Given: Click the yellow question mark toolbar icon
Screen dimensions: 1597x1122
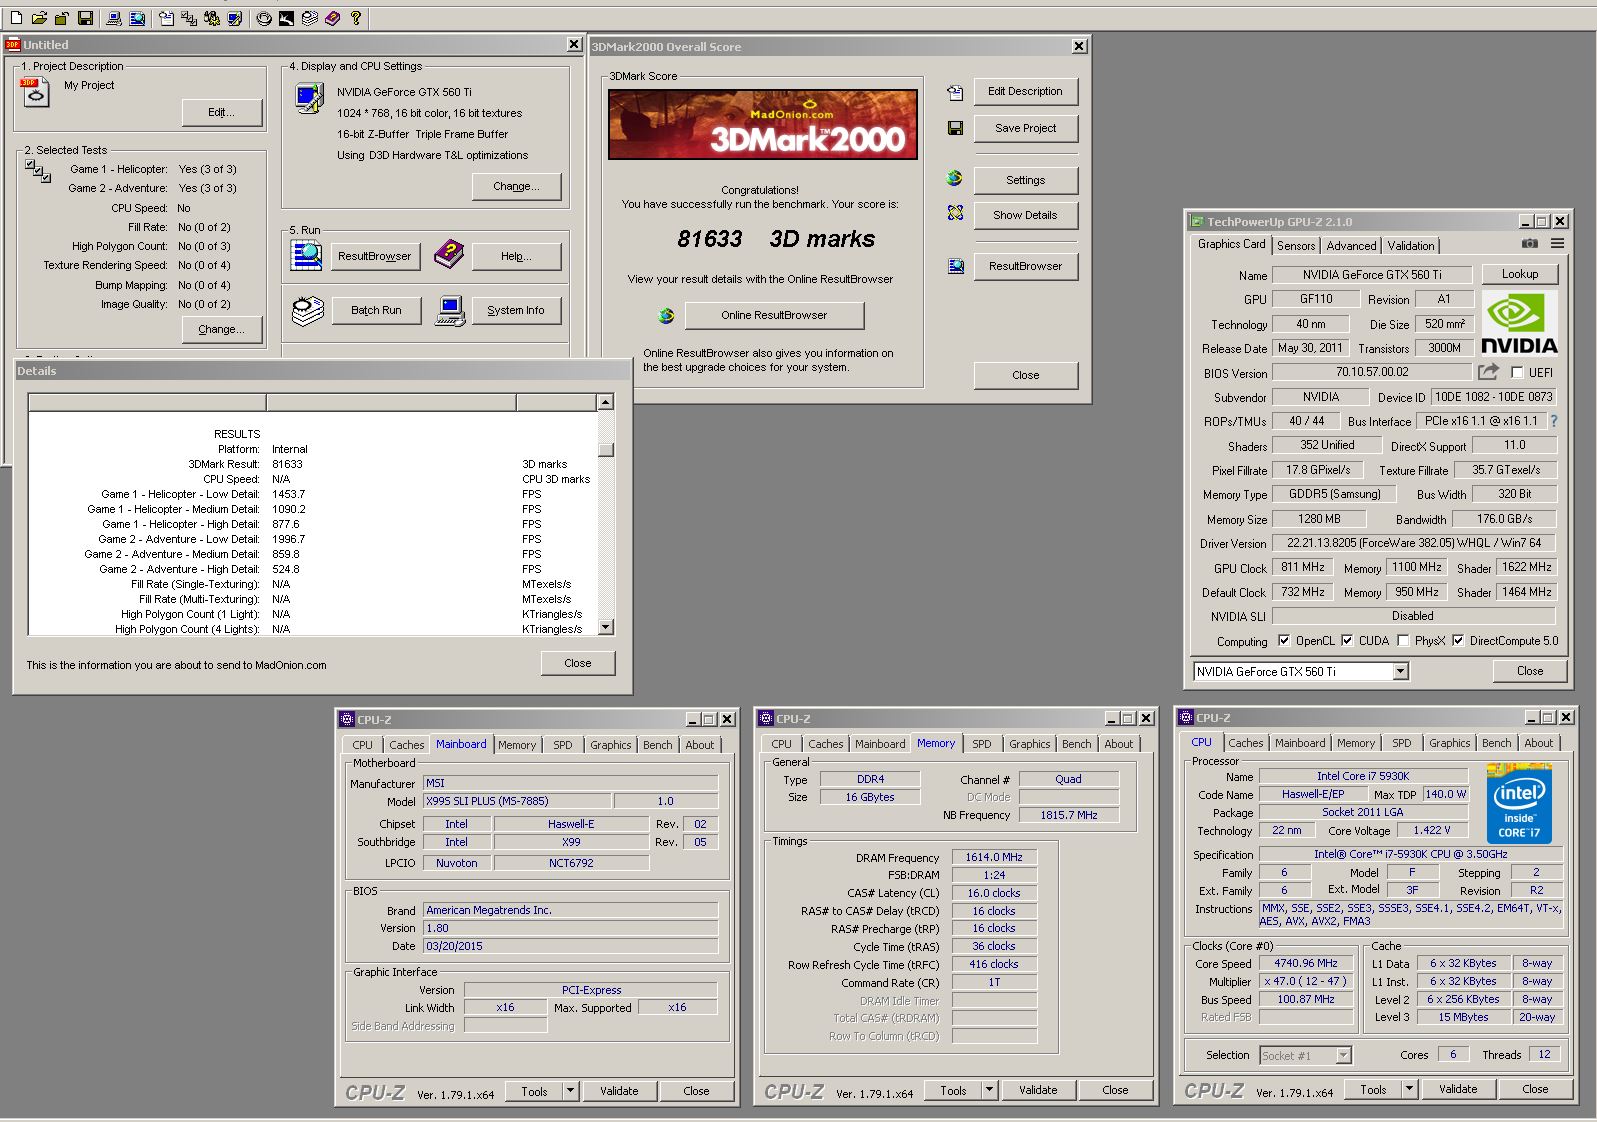Looking at the screenshot, I should pos(355,18).
